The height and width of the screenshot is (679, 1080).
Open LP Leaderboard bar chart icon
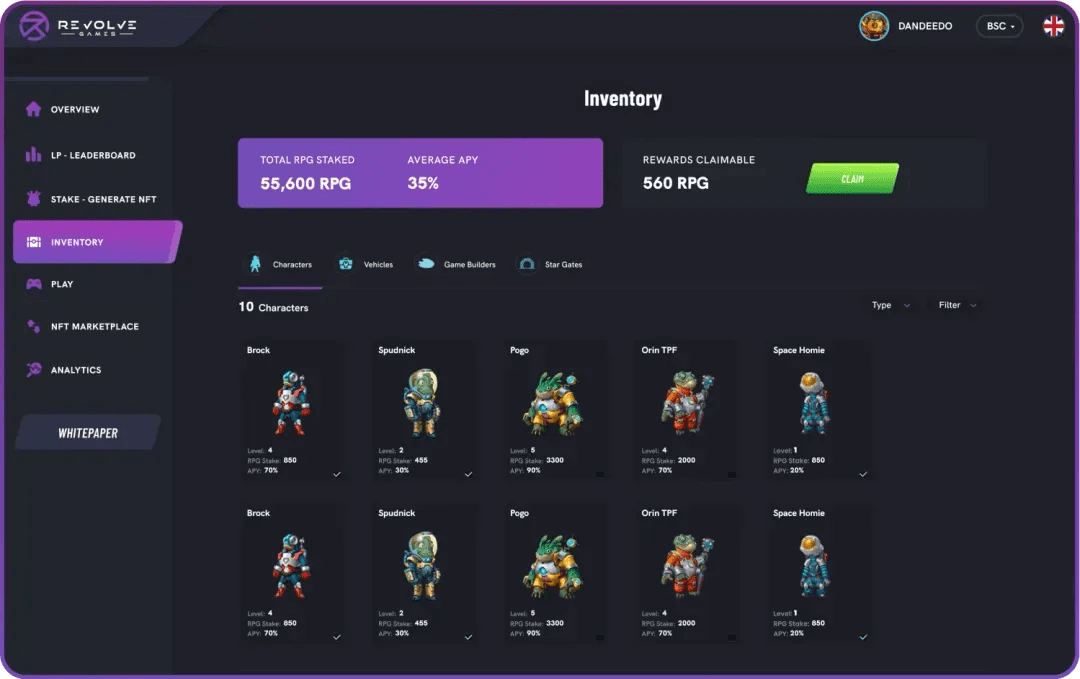pyautogui.click(x=33, y=154)
